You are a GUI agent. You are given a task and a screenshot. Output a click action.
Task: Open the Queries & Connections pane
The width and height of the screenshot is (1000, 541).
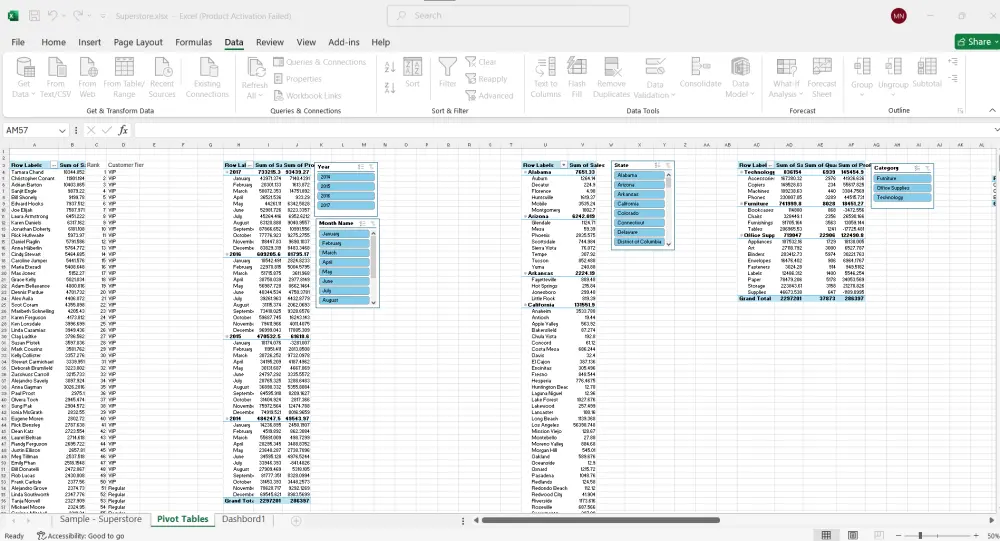pyautogui.click(x=320, y=62)
